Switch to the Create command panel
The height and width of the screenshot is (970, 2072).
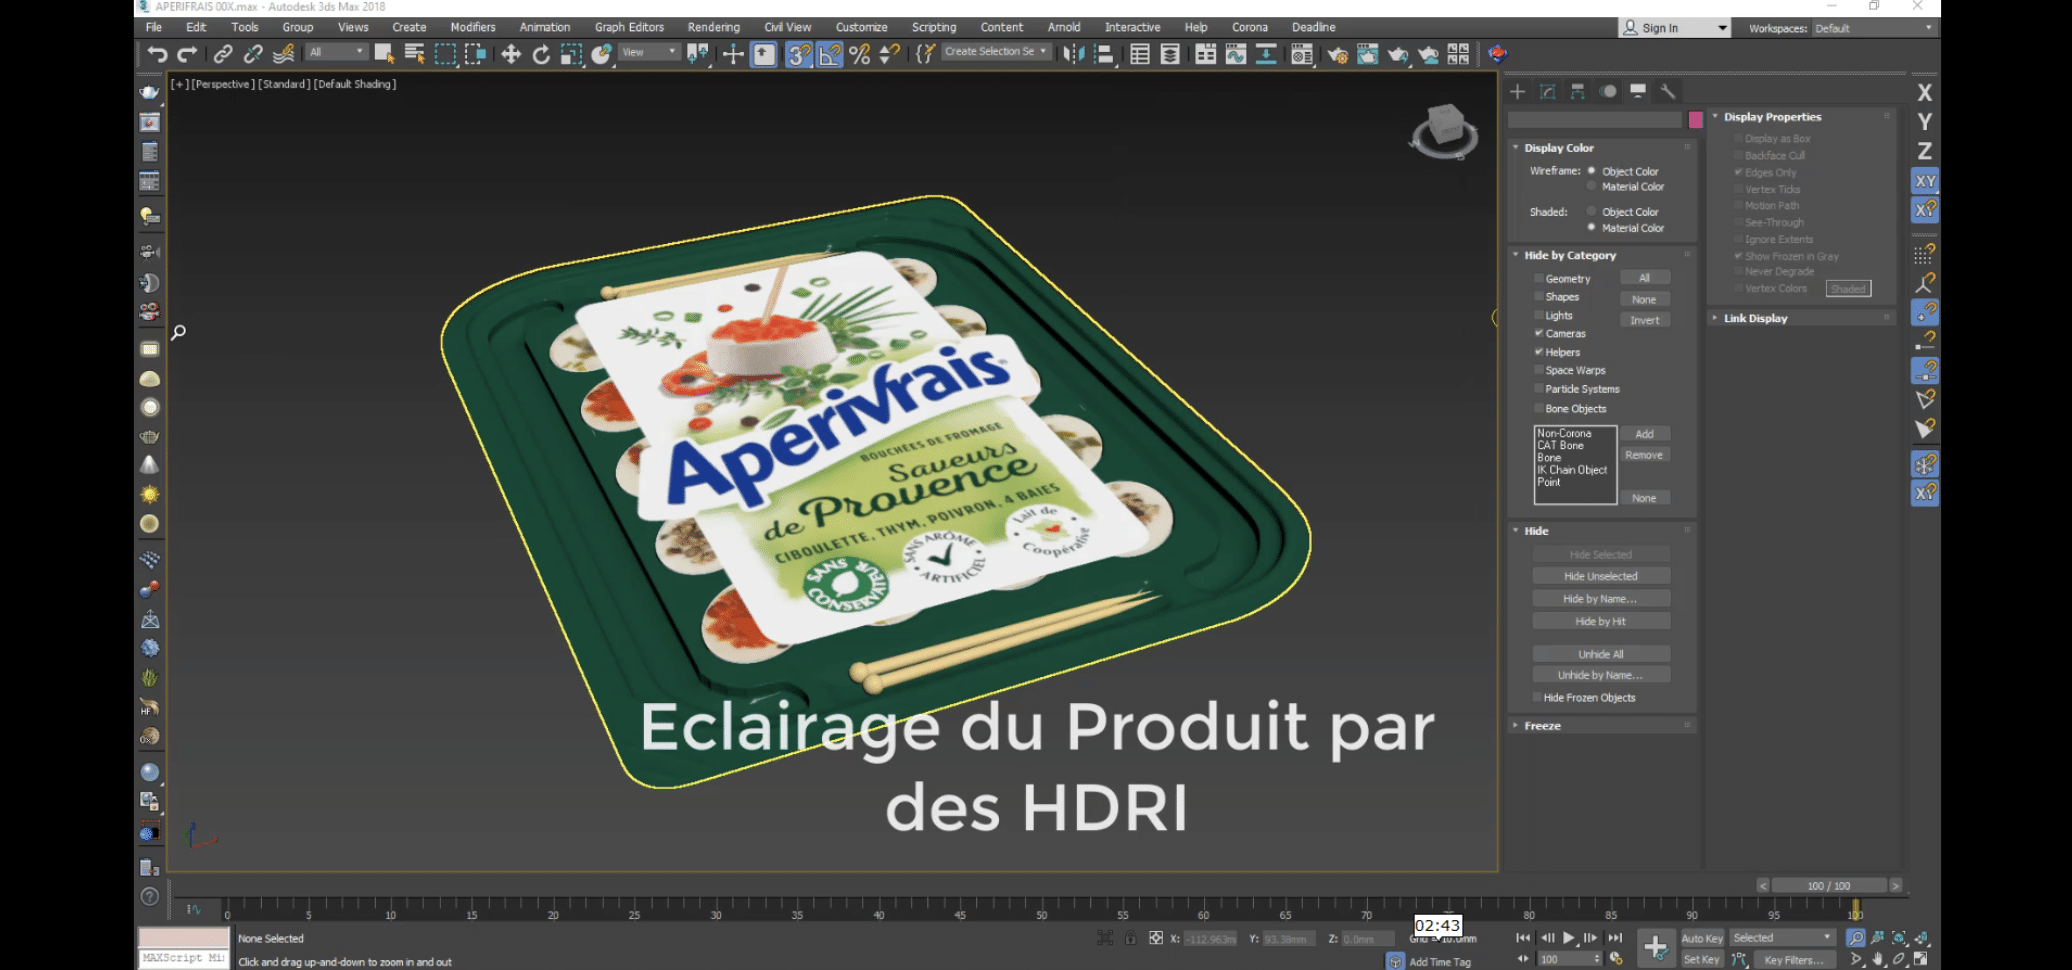click(1517, 91)
